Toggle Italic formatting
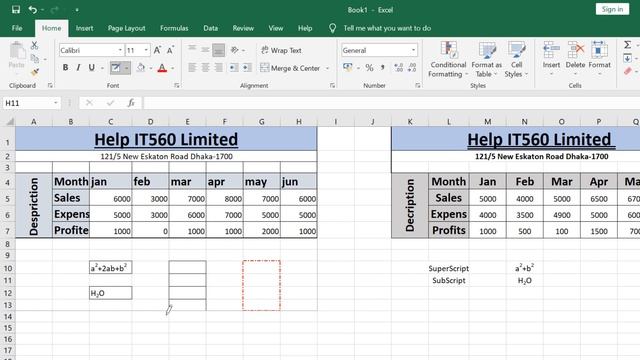This screenshot has width=640, height=360. [x=78, y=68]
